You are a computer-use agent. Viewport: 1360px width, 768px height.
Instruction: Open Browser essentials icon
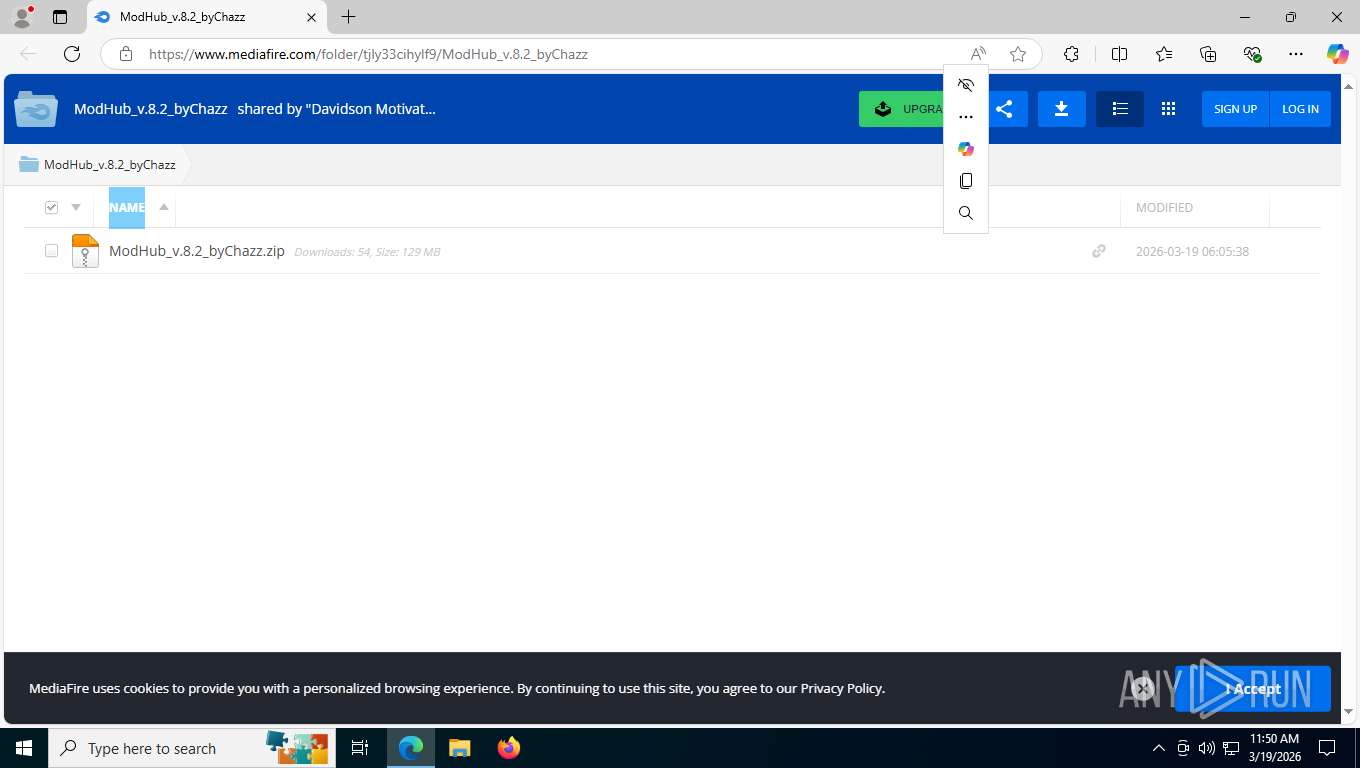click(x=1252, y=54)
